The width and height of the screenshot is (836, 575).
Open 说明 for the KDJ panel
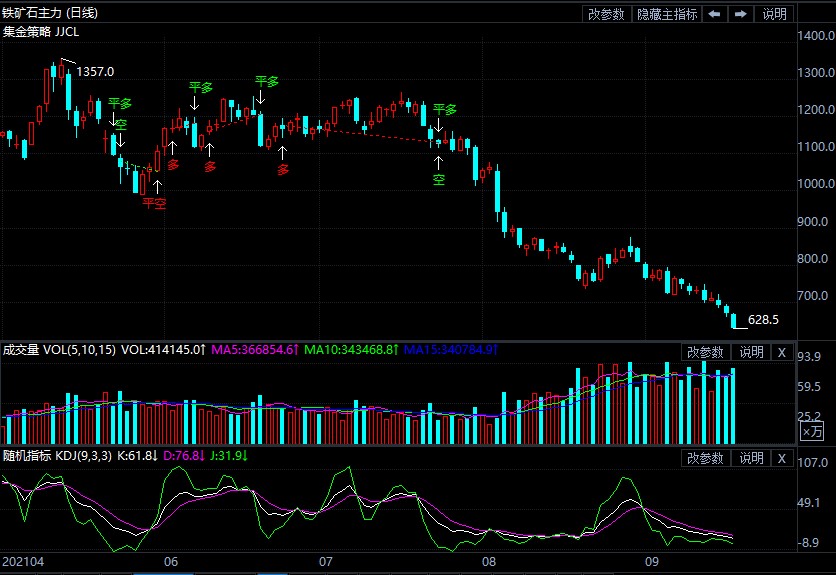[x=751, y=458]
